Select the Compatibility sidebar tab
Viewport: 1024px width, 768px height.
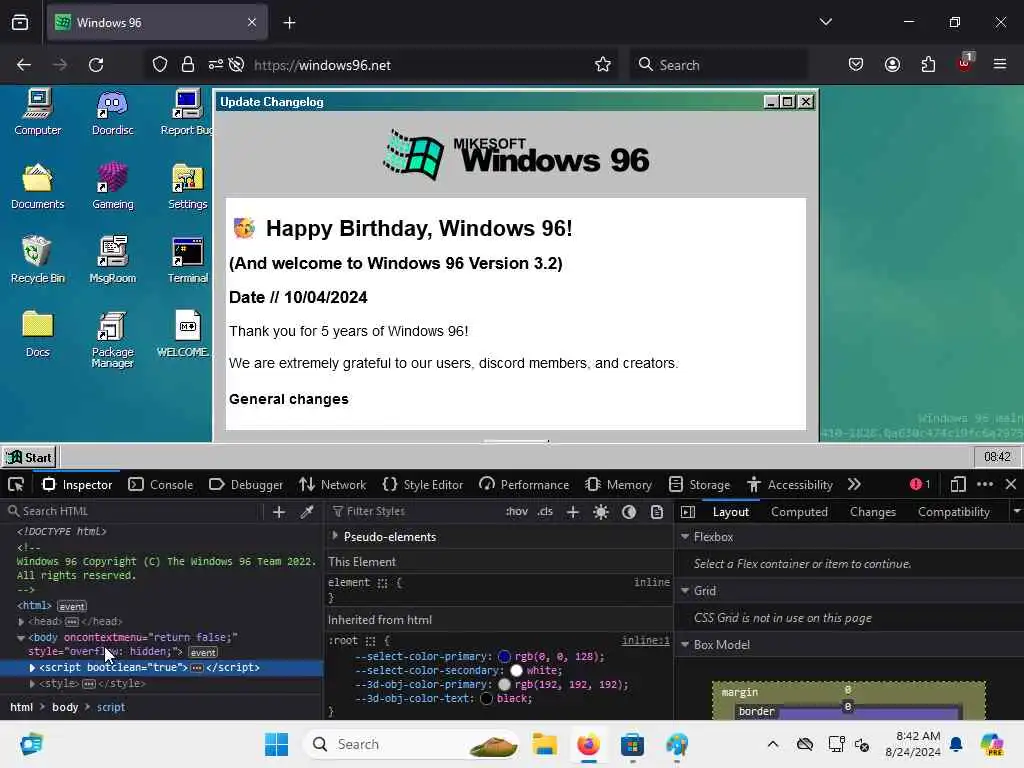pos(953,512)
